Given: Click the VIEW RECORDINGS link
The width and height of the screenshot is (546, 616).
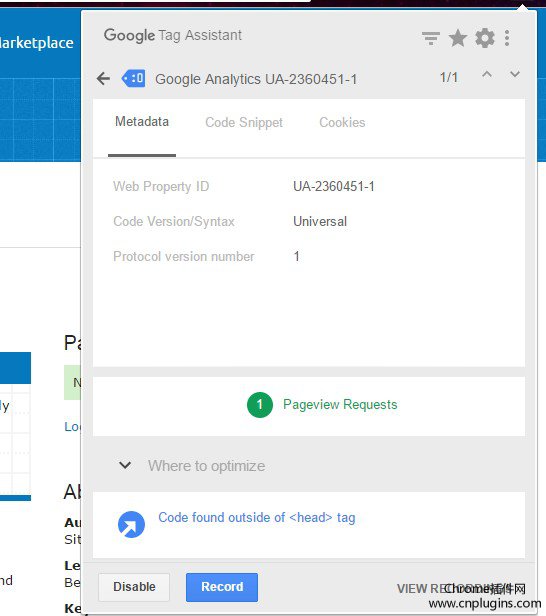Looking at the screenshot, I should coord(456,588).
